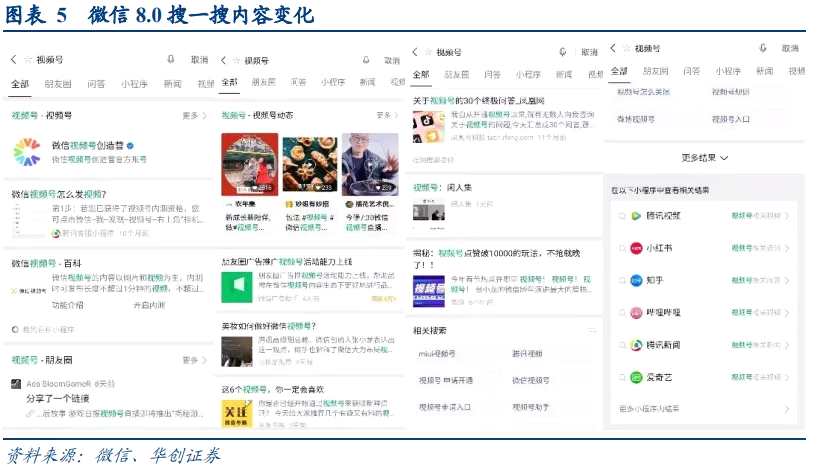Tap microphone icon in the 相关搜索 screen
Image resolution: width=817 pixels, height=470 pixels.
[x=563, y=52]
